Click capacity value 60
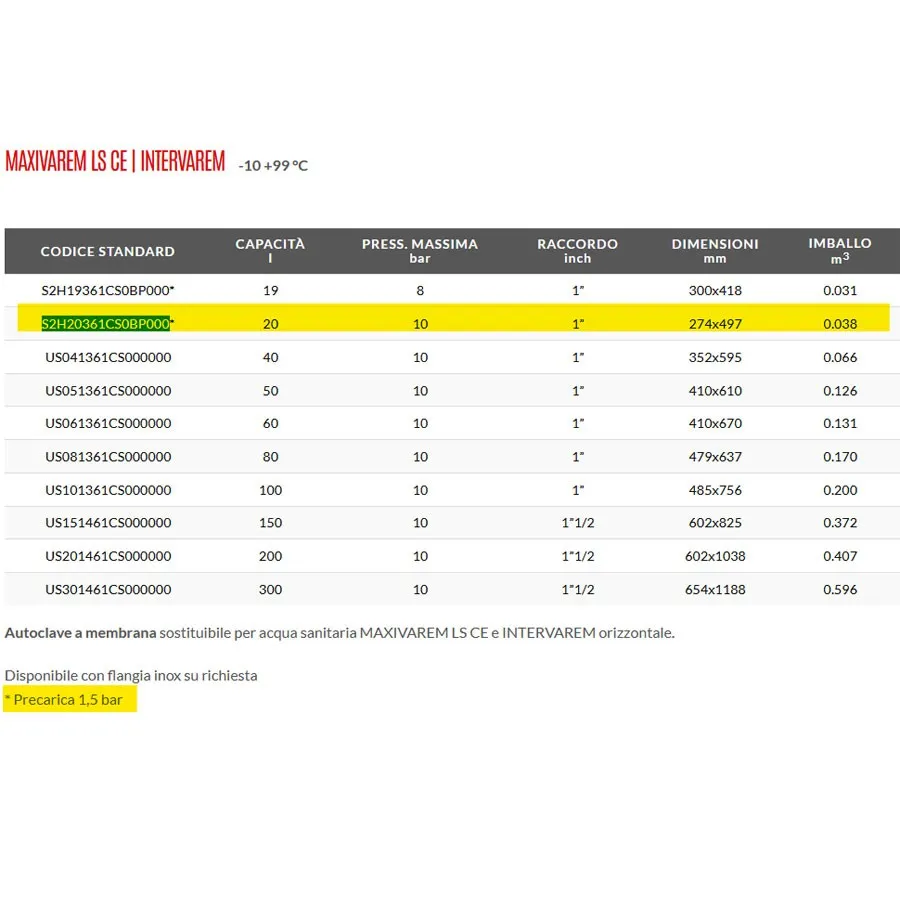The image size is (900, 900). pyautogui.click(x=270, y=424)
